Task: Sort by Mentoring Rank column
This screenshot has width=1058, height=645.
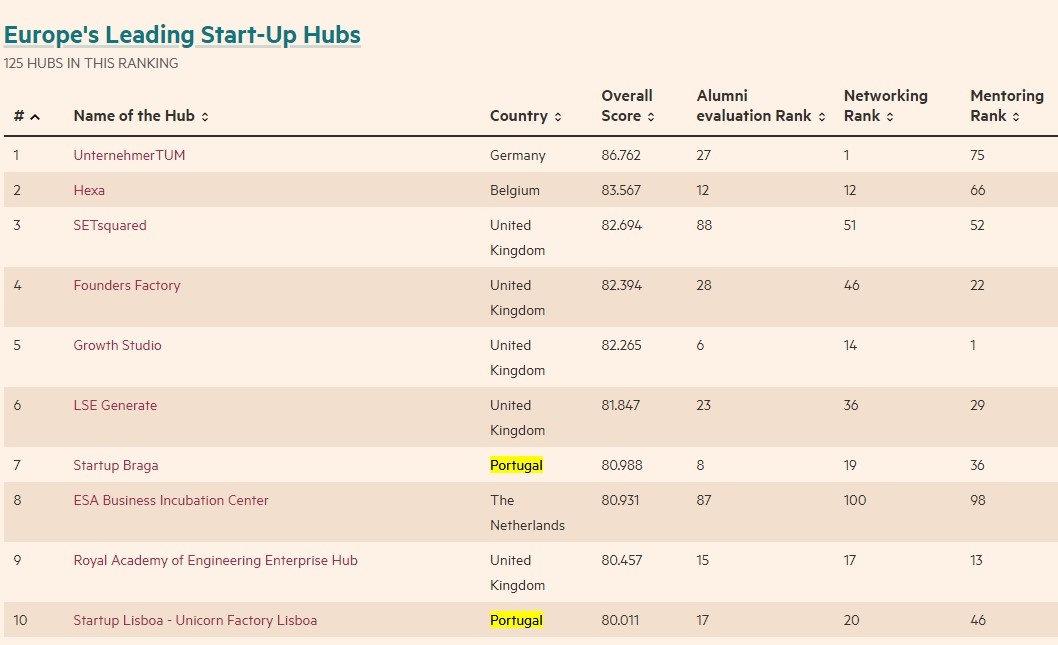Action: (1016, 117)
